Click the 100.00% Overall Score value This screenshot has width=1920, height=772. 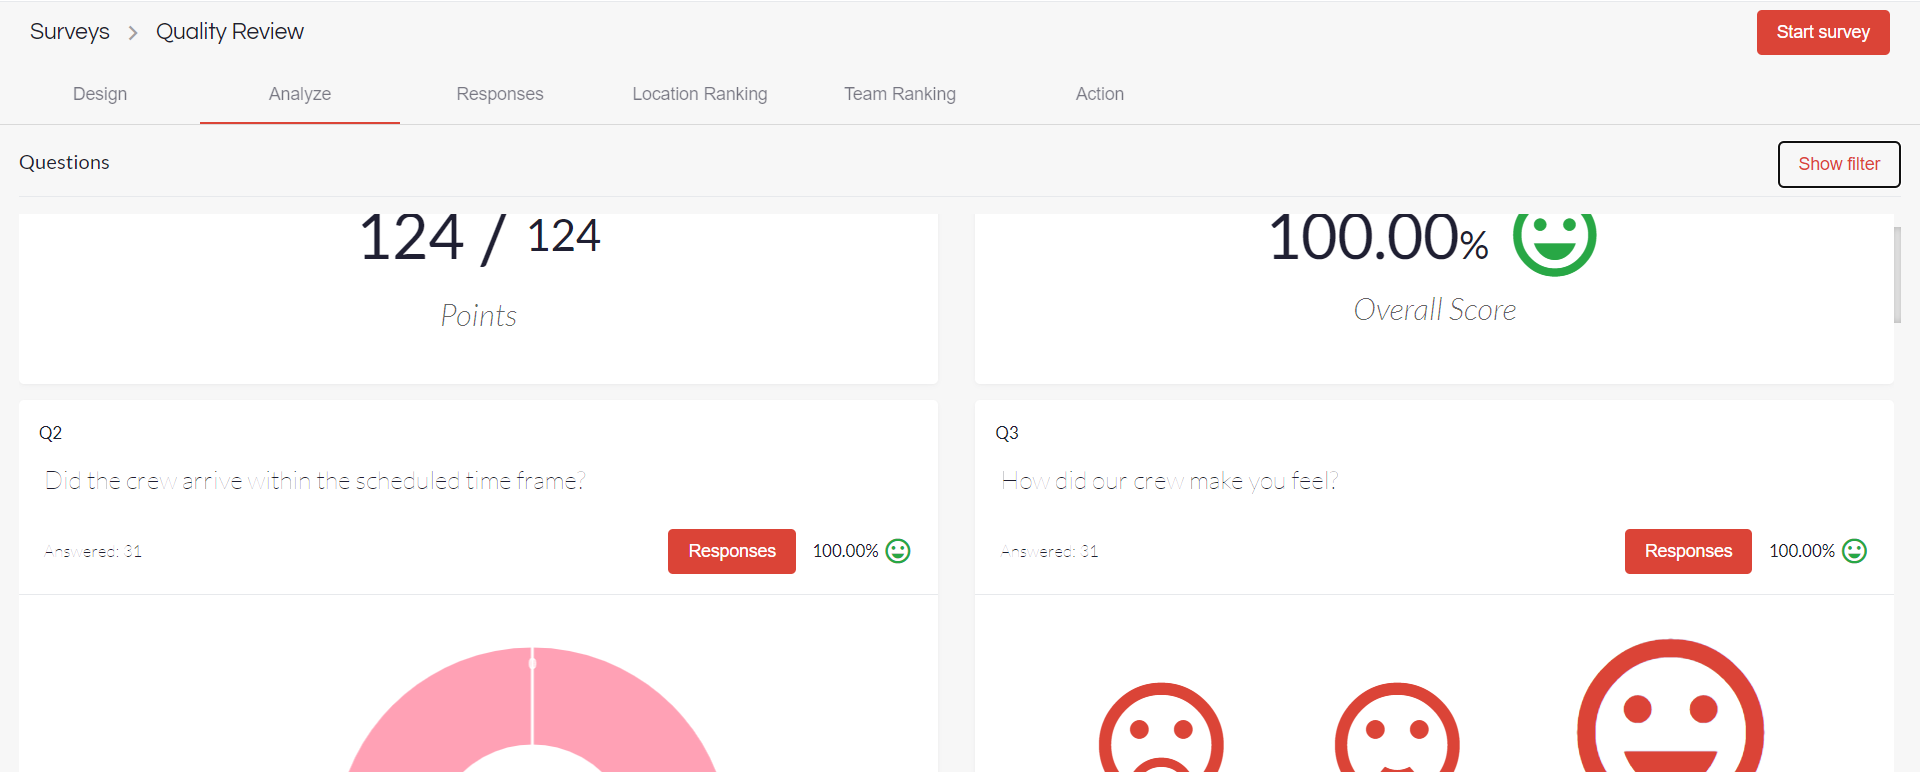[x=1378, y=239]
